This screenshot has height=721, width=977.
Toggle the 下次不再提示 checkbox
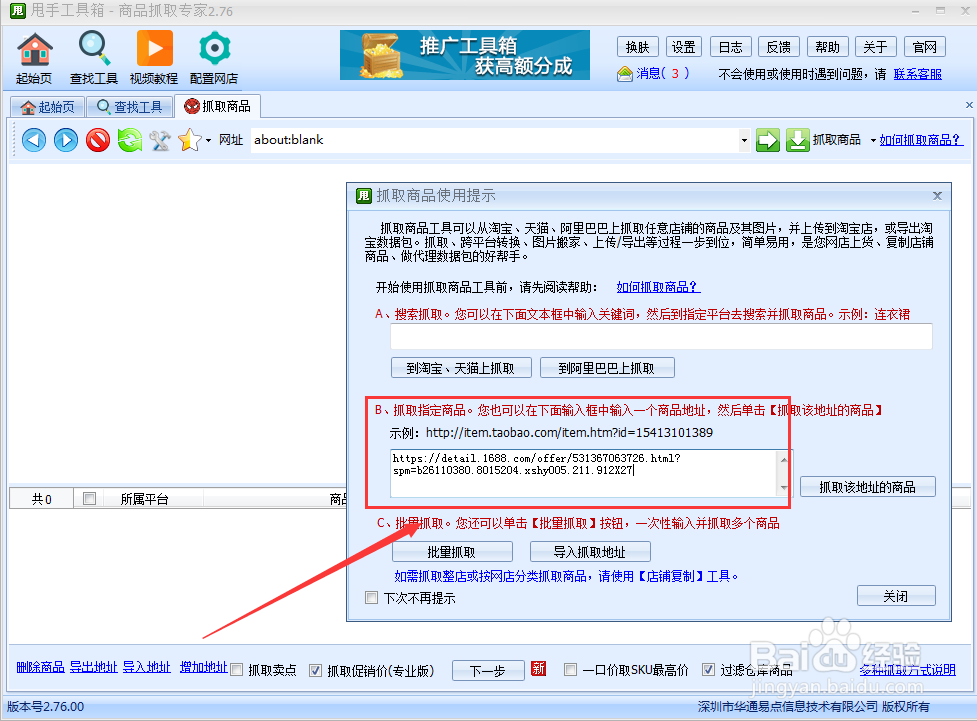(371, 598)
